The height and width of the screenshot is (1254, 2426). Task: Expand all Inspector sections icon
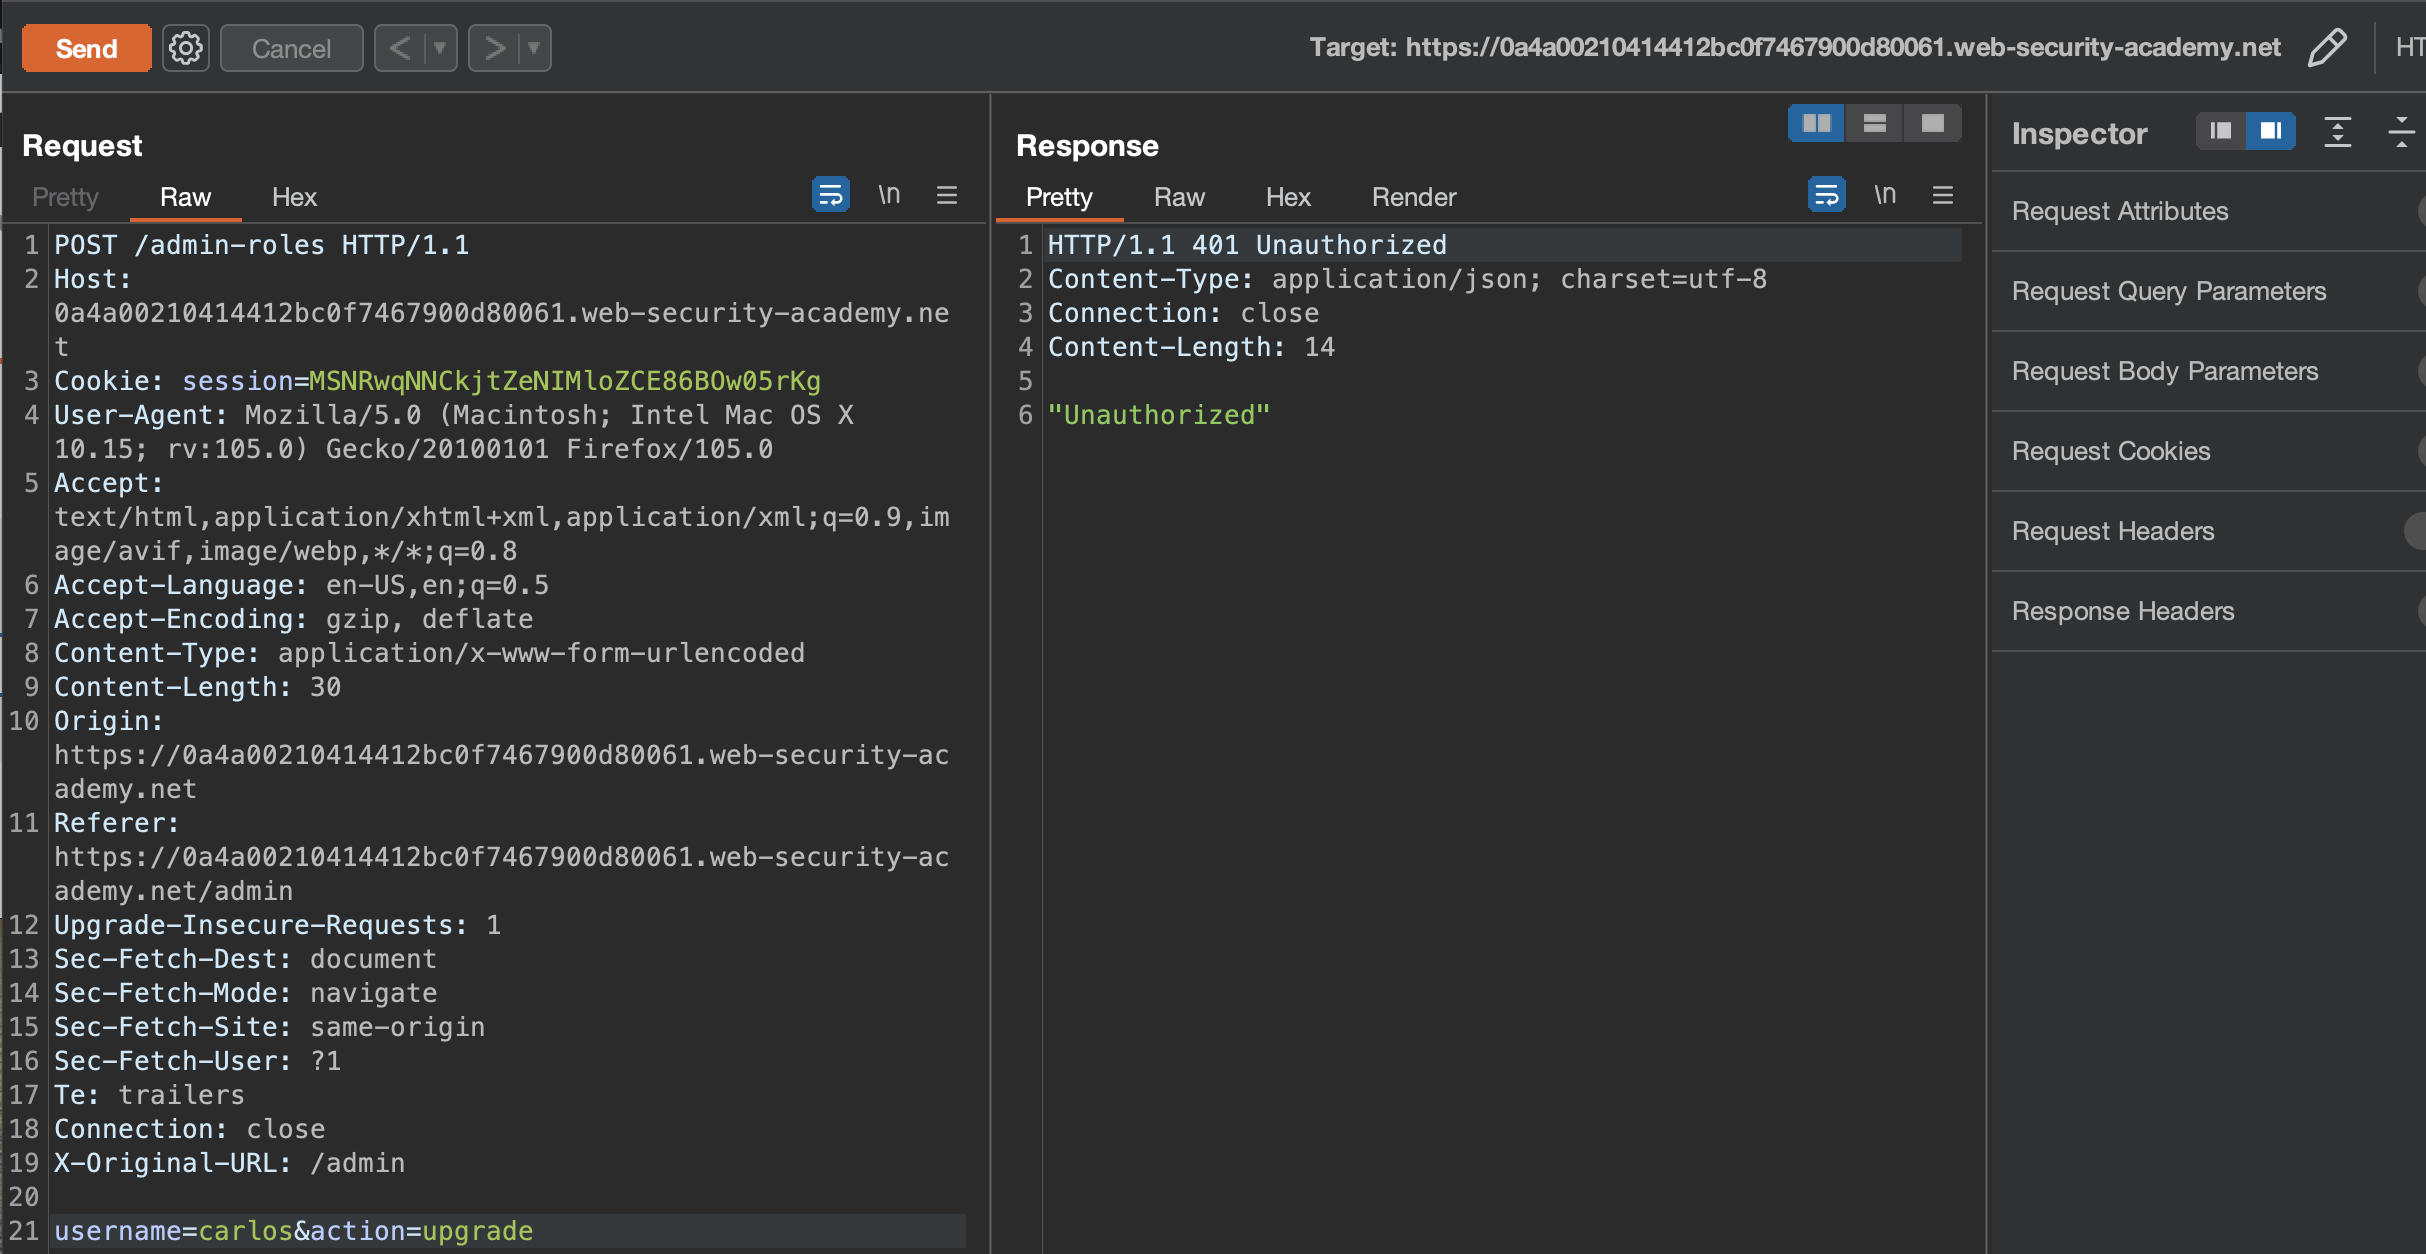(2337, 132)
